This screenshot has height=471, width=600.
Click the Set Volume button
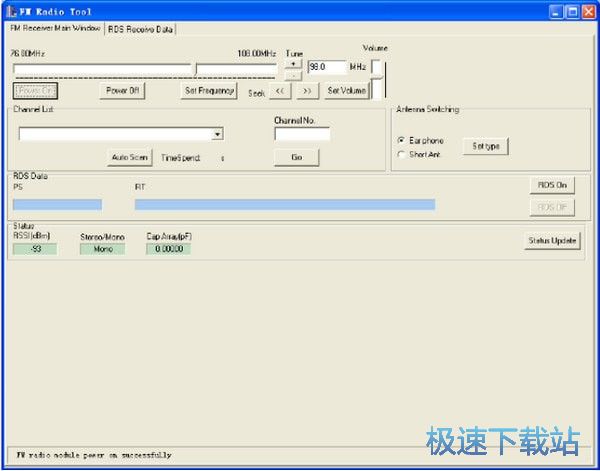click(x=346, y=91)
